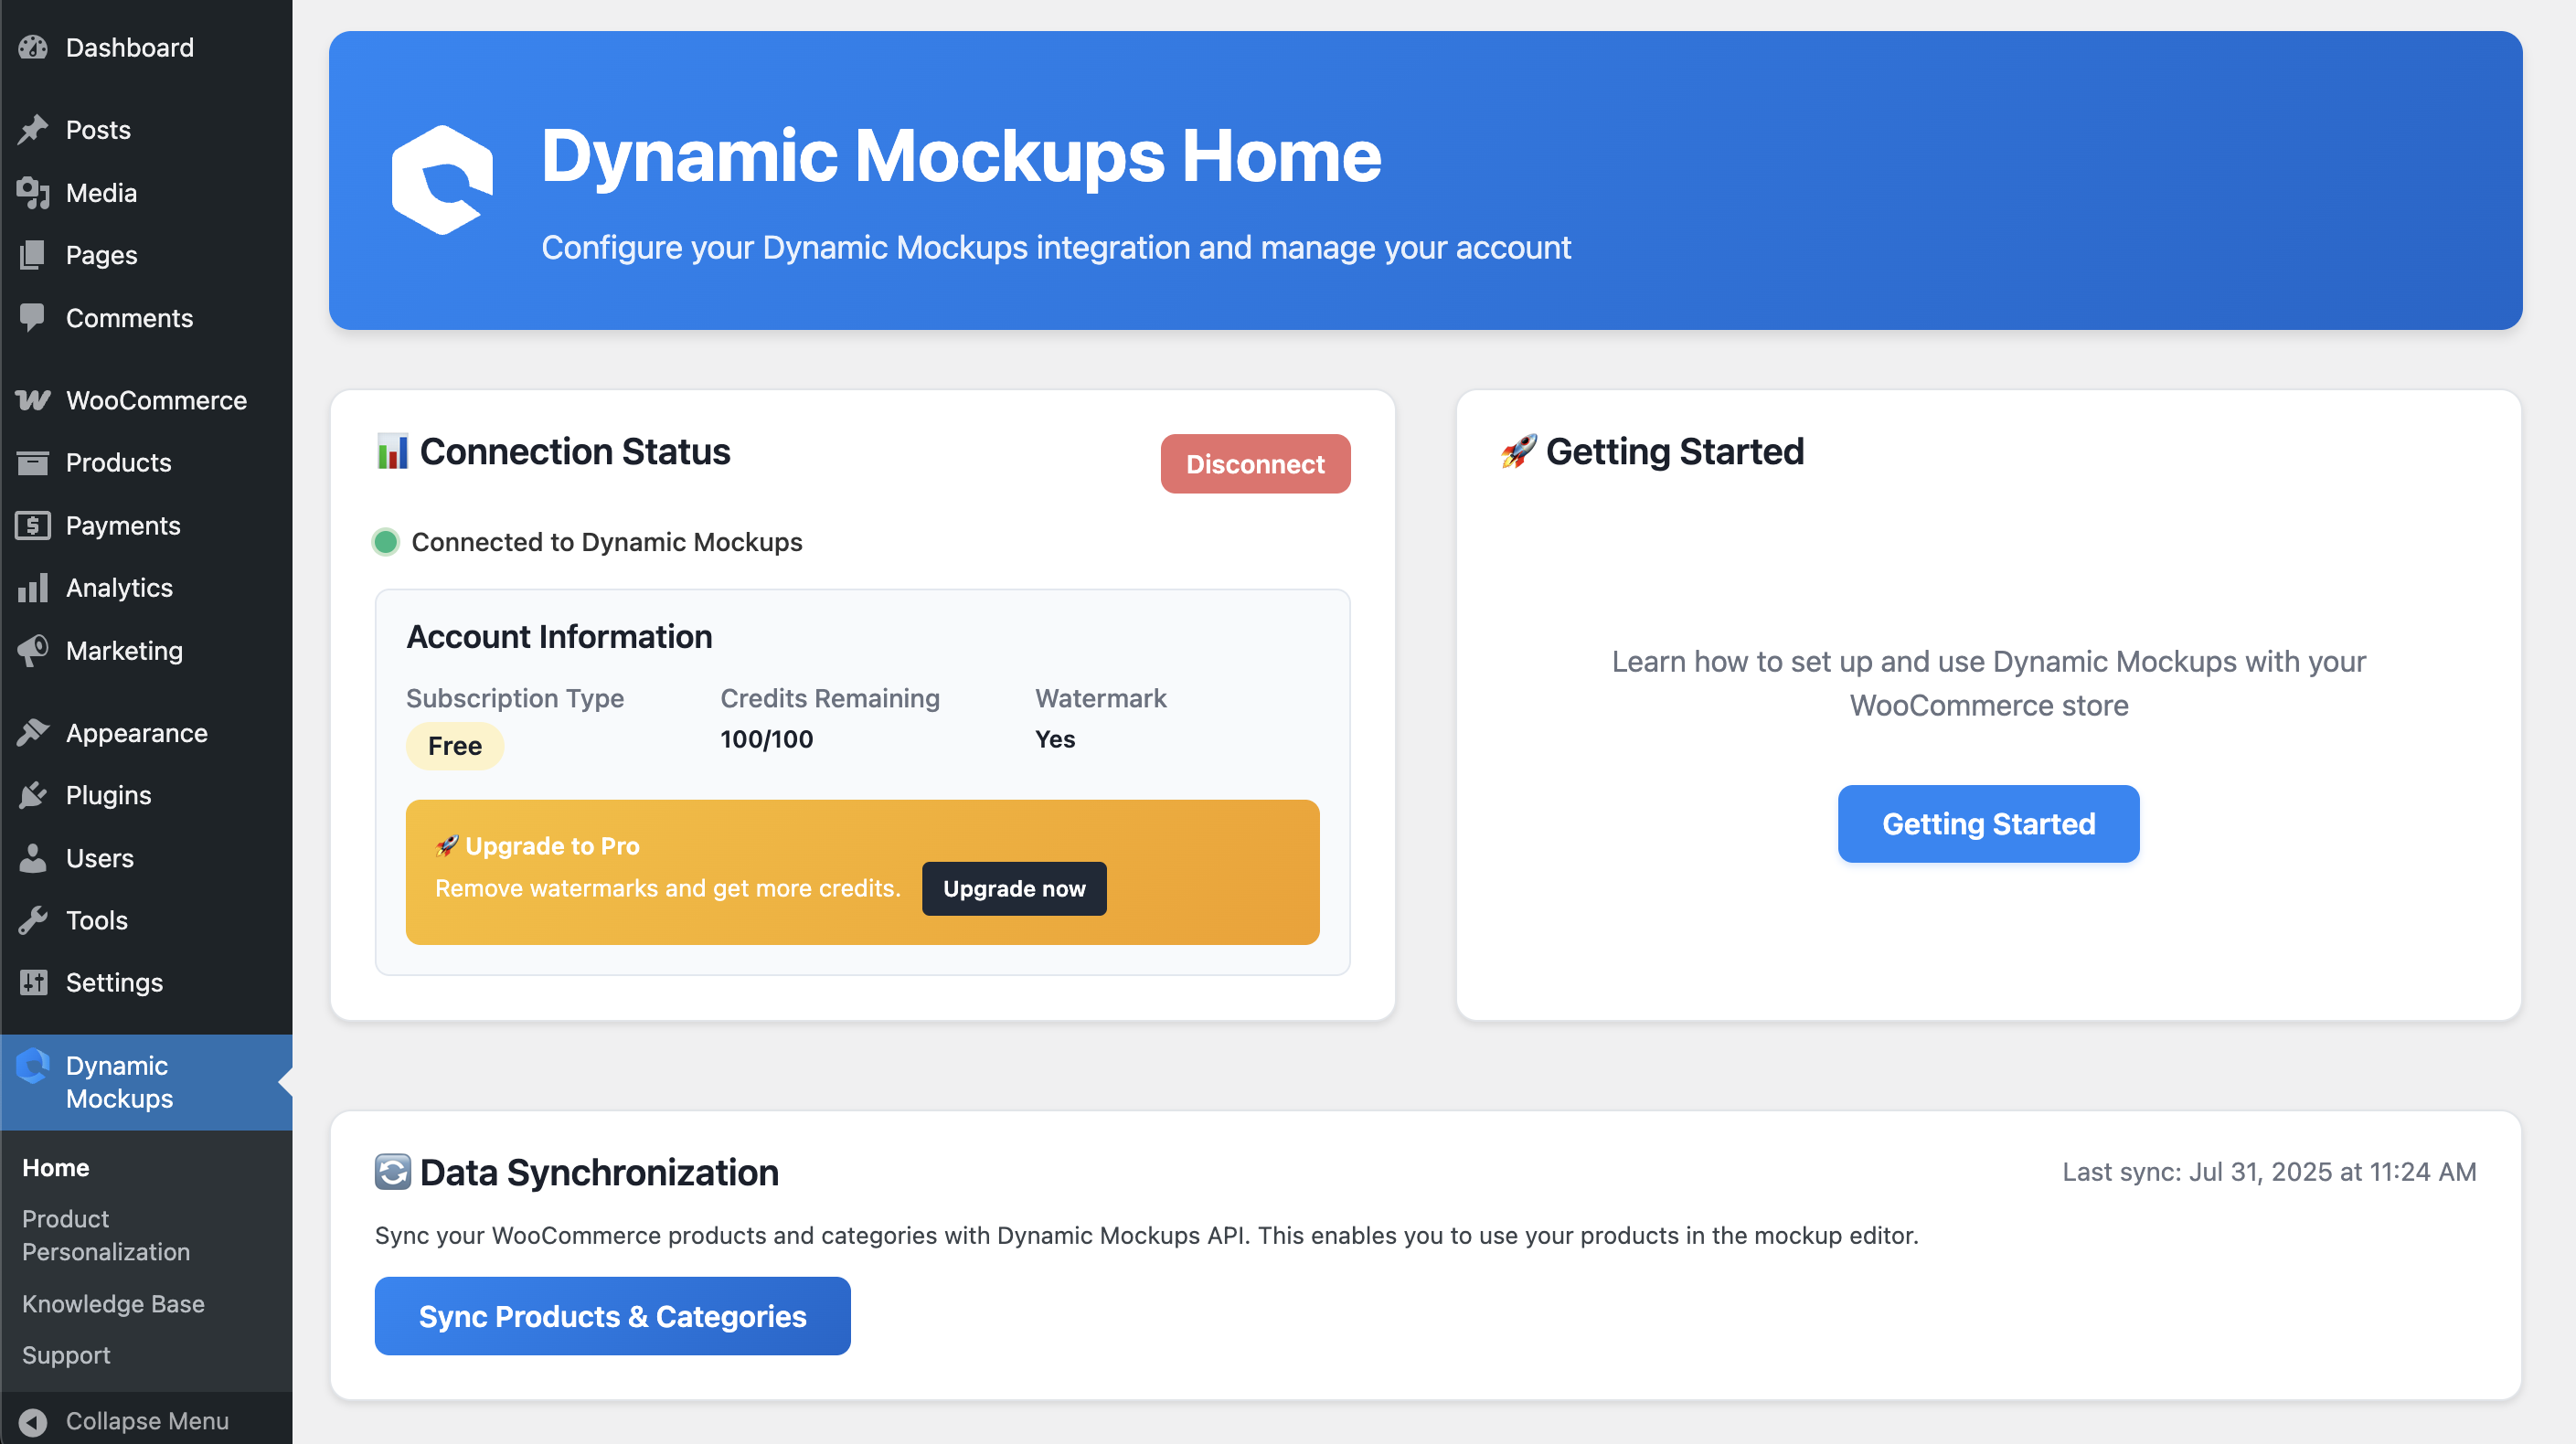The width and height of the screenshot is (2576, 1444).
Task: Click the Upgrade to Pro heading
Action: tap(552, 846)
